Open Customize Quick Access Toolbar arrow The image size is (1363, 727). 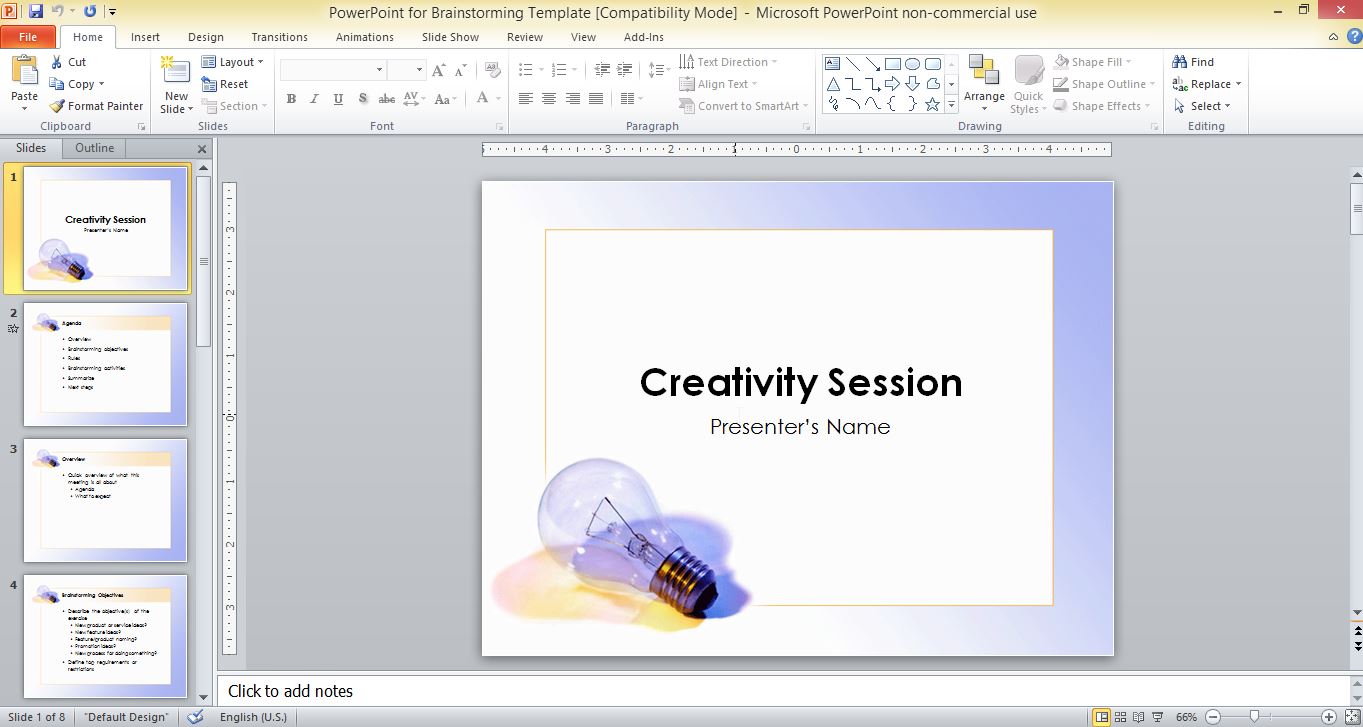point(111,12)
